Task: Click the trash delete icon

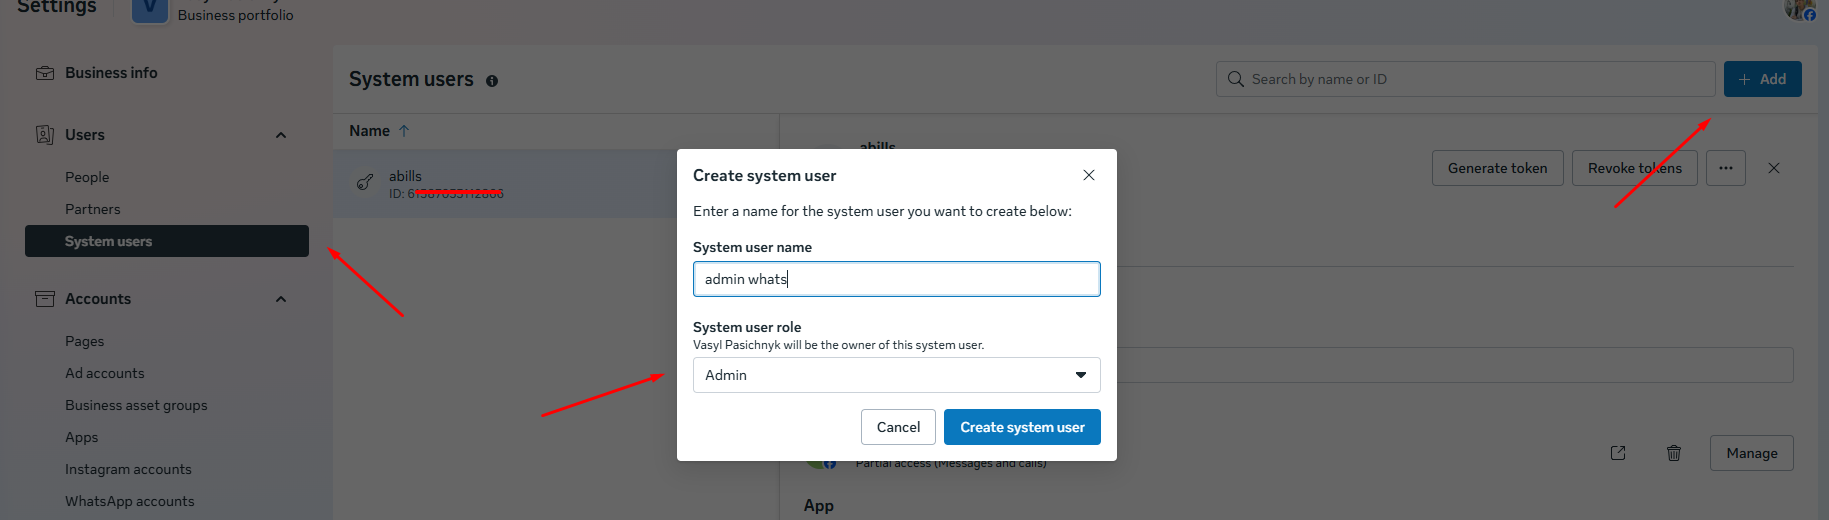Action: click(x=1673, y=453)
